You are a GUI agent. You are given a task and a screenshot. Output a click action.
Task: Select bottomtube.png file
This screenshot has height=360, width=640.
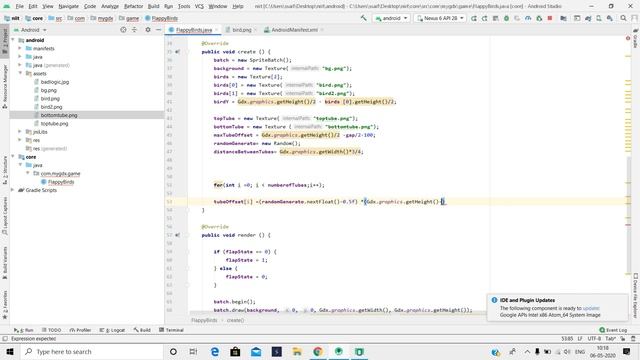(x=59, y=115)
